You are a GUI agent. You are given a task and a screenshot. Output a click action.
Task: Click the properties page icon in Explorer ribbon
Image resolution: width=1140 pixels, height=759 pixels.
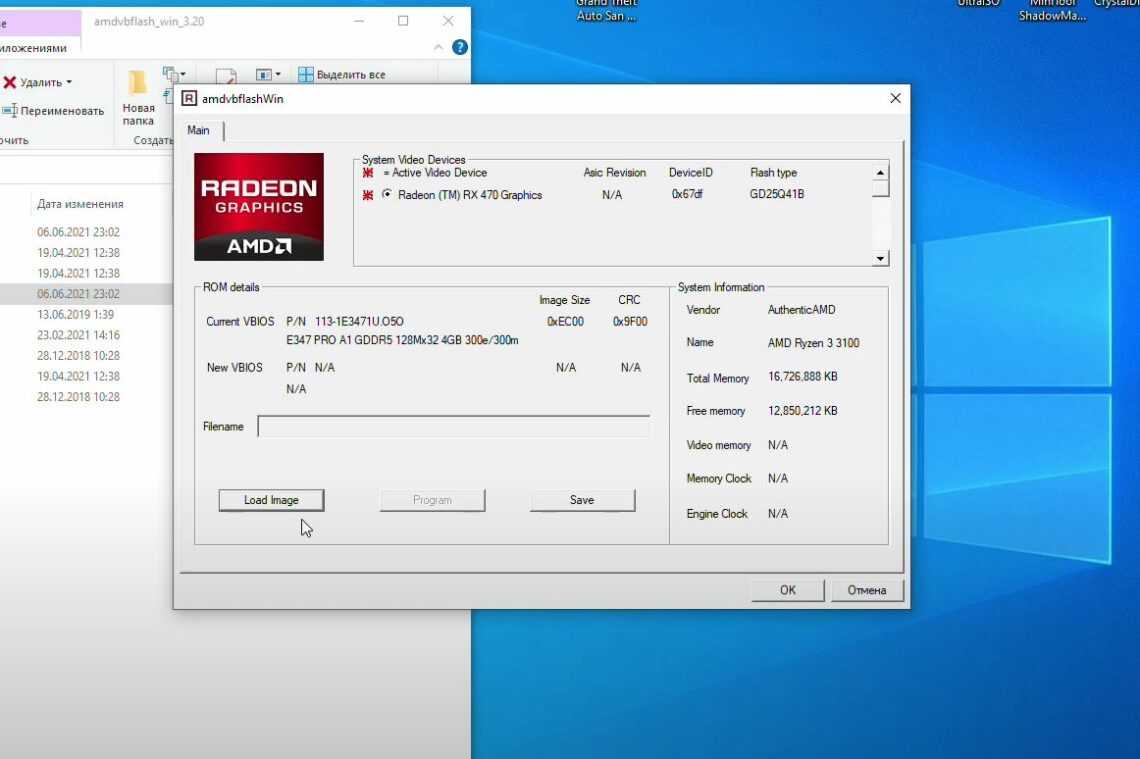[226, 76]
